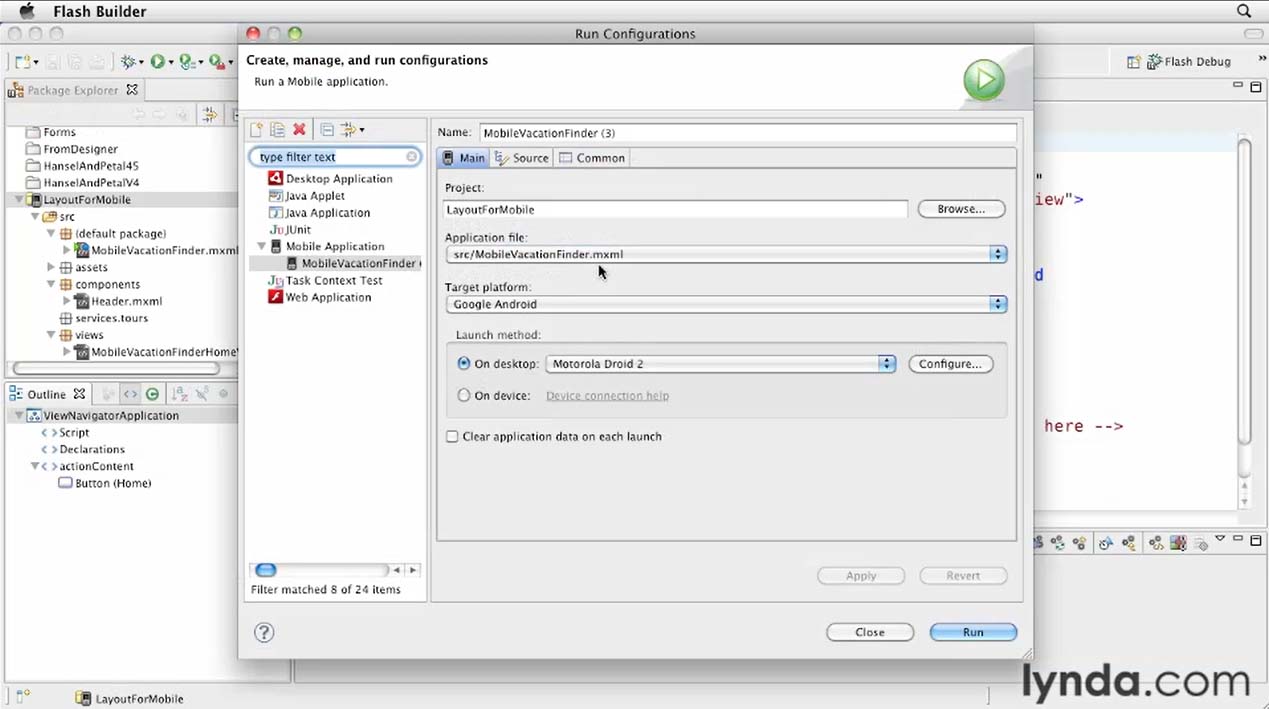The image size is (1269, 709).
Task: Collapse the components package
Action: point(51,285)
